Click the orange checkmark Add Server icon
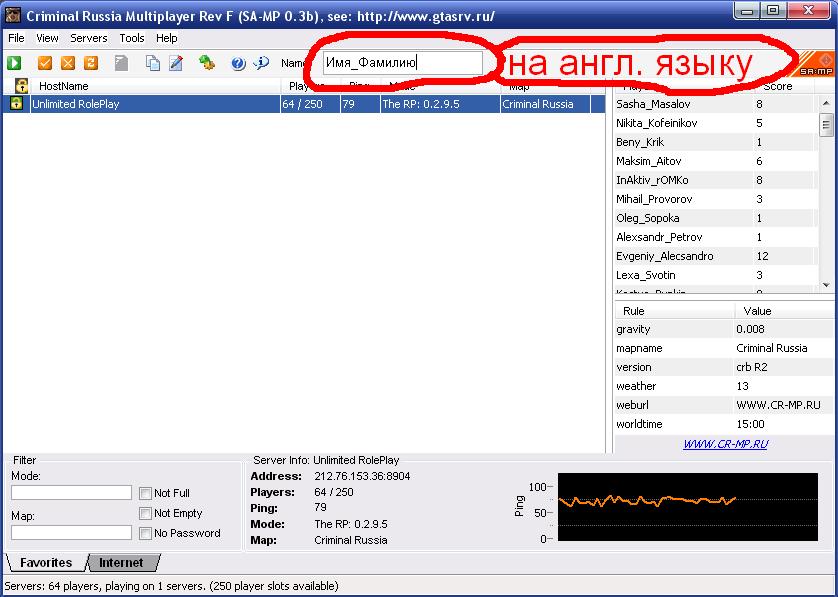The height and width of the screenshot is (597, 838). click(x=45, y=63)
